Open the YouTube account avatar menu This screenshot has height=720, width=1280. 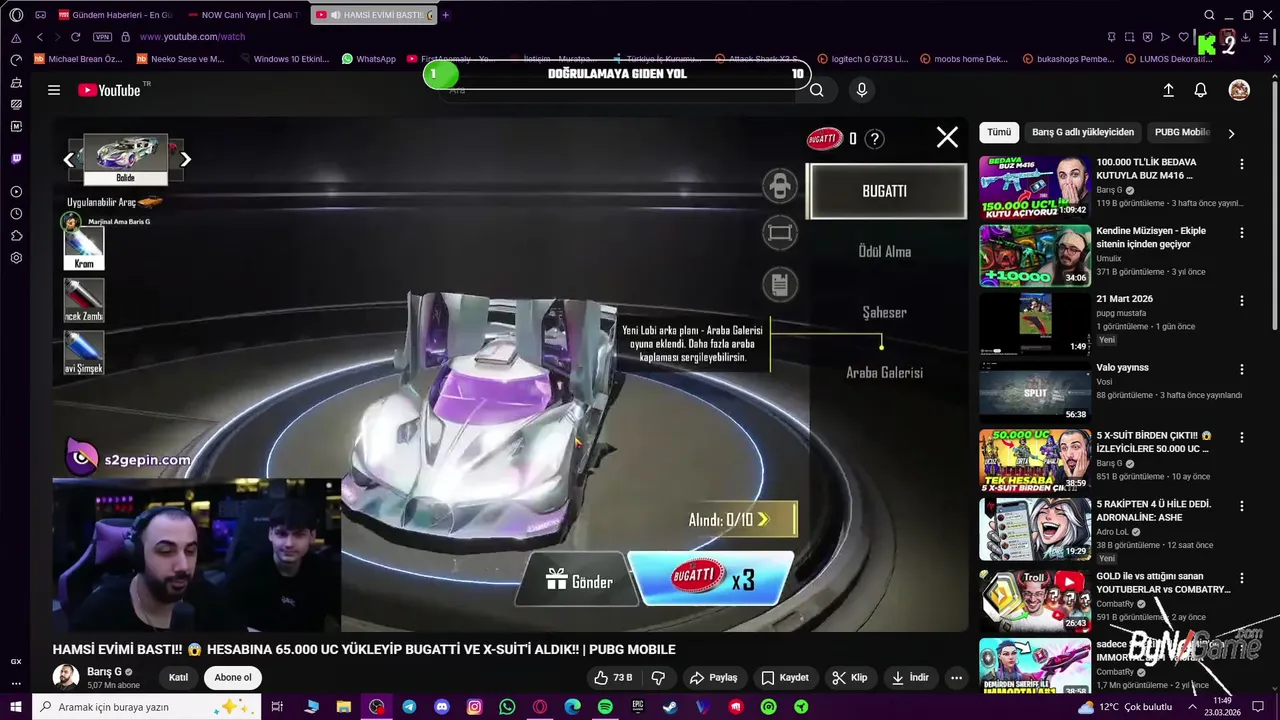(x=1239, y=90)
